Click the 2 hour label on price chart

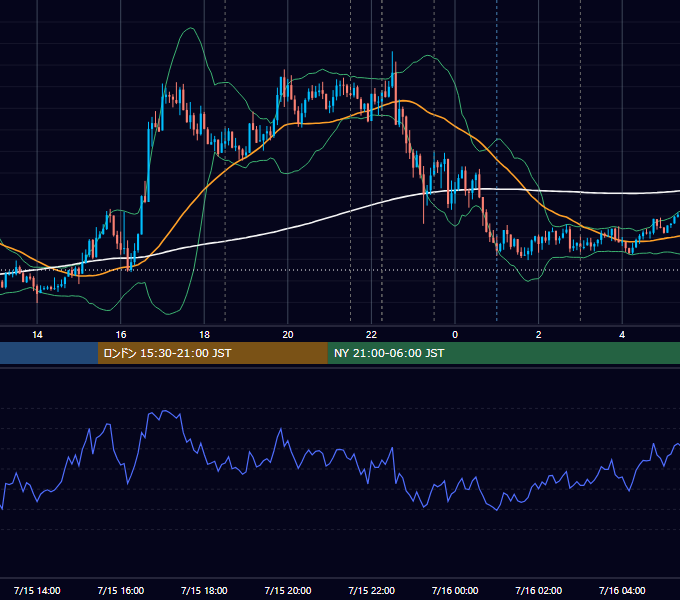[x=539, y=334]
